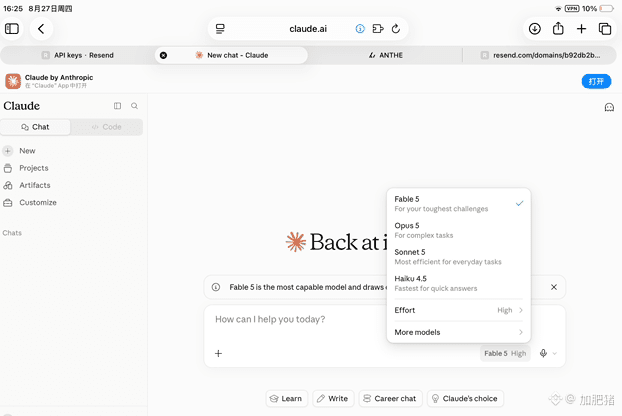Open the extensions icon in the address bar
The width and height of the screenshot is (622, 416).
378,29
